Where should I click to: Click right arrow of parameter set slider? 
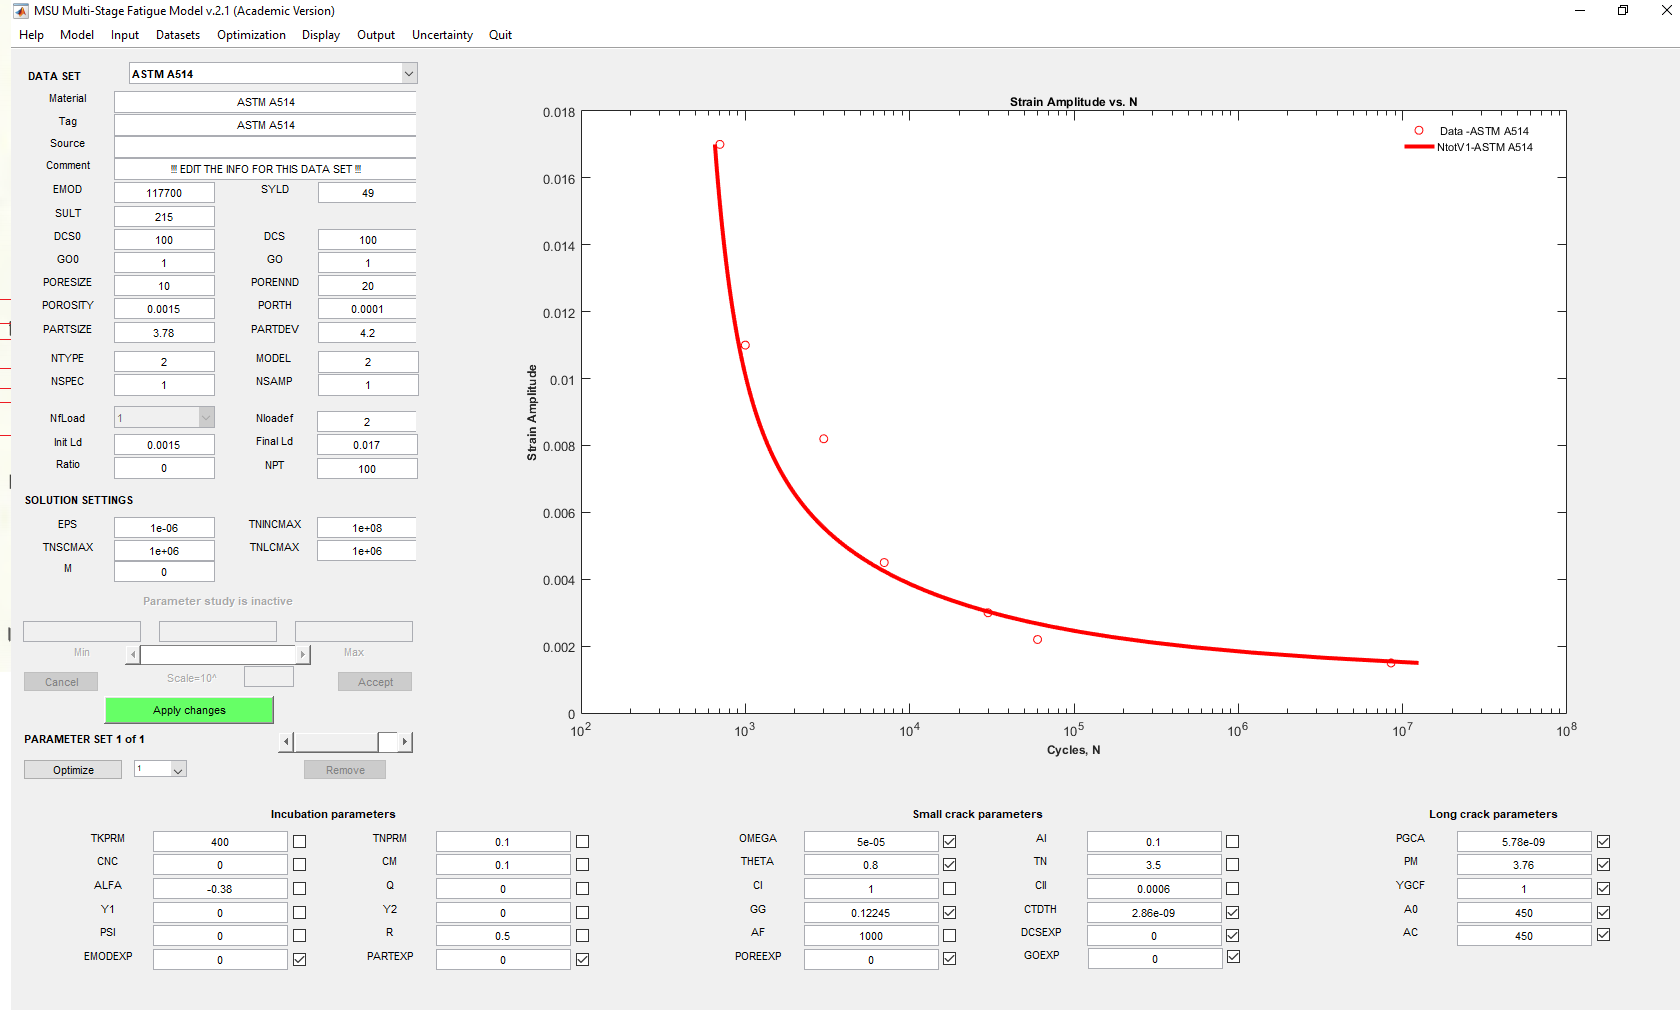(x=405, y=742)
